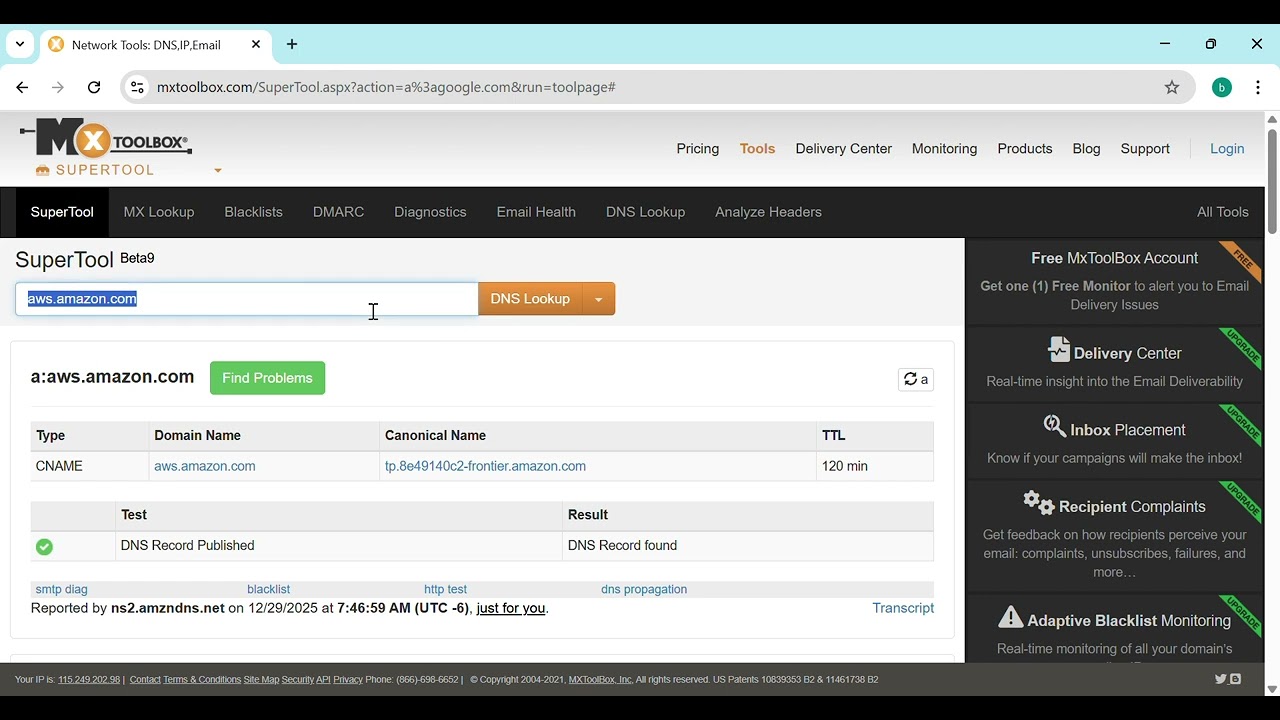
Task: Switch to DMARC tab
Action: pos(338,212)
